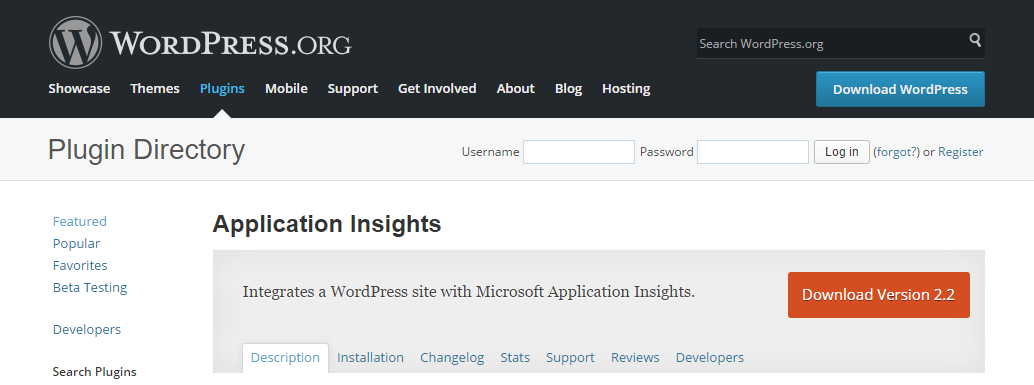Image resolution: width=1034 pixels, height=385 pixels.
Task: Switch to the Reviews tab
Action: point(635,357)
